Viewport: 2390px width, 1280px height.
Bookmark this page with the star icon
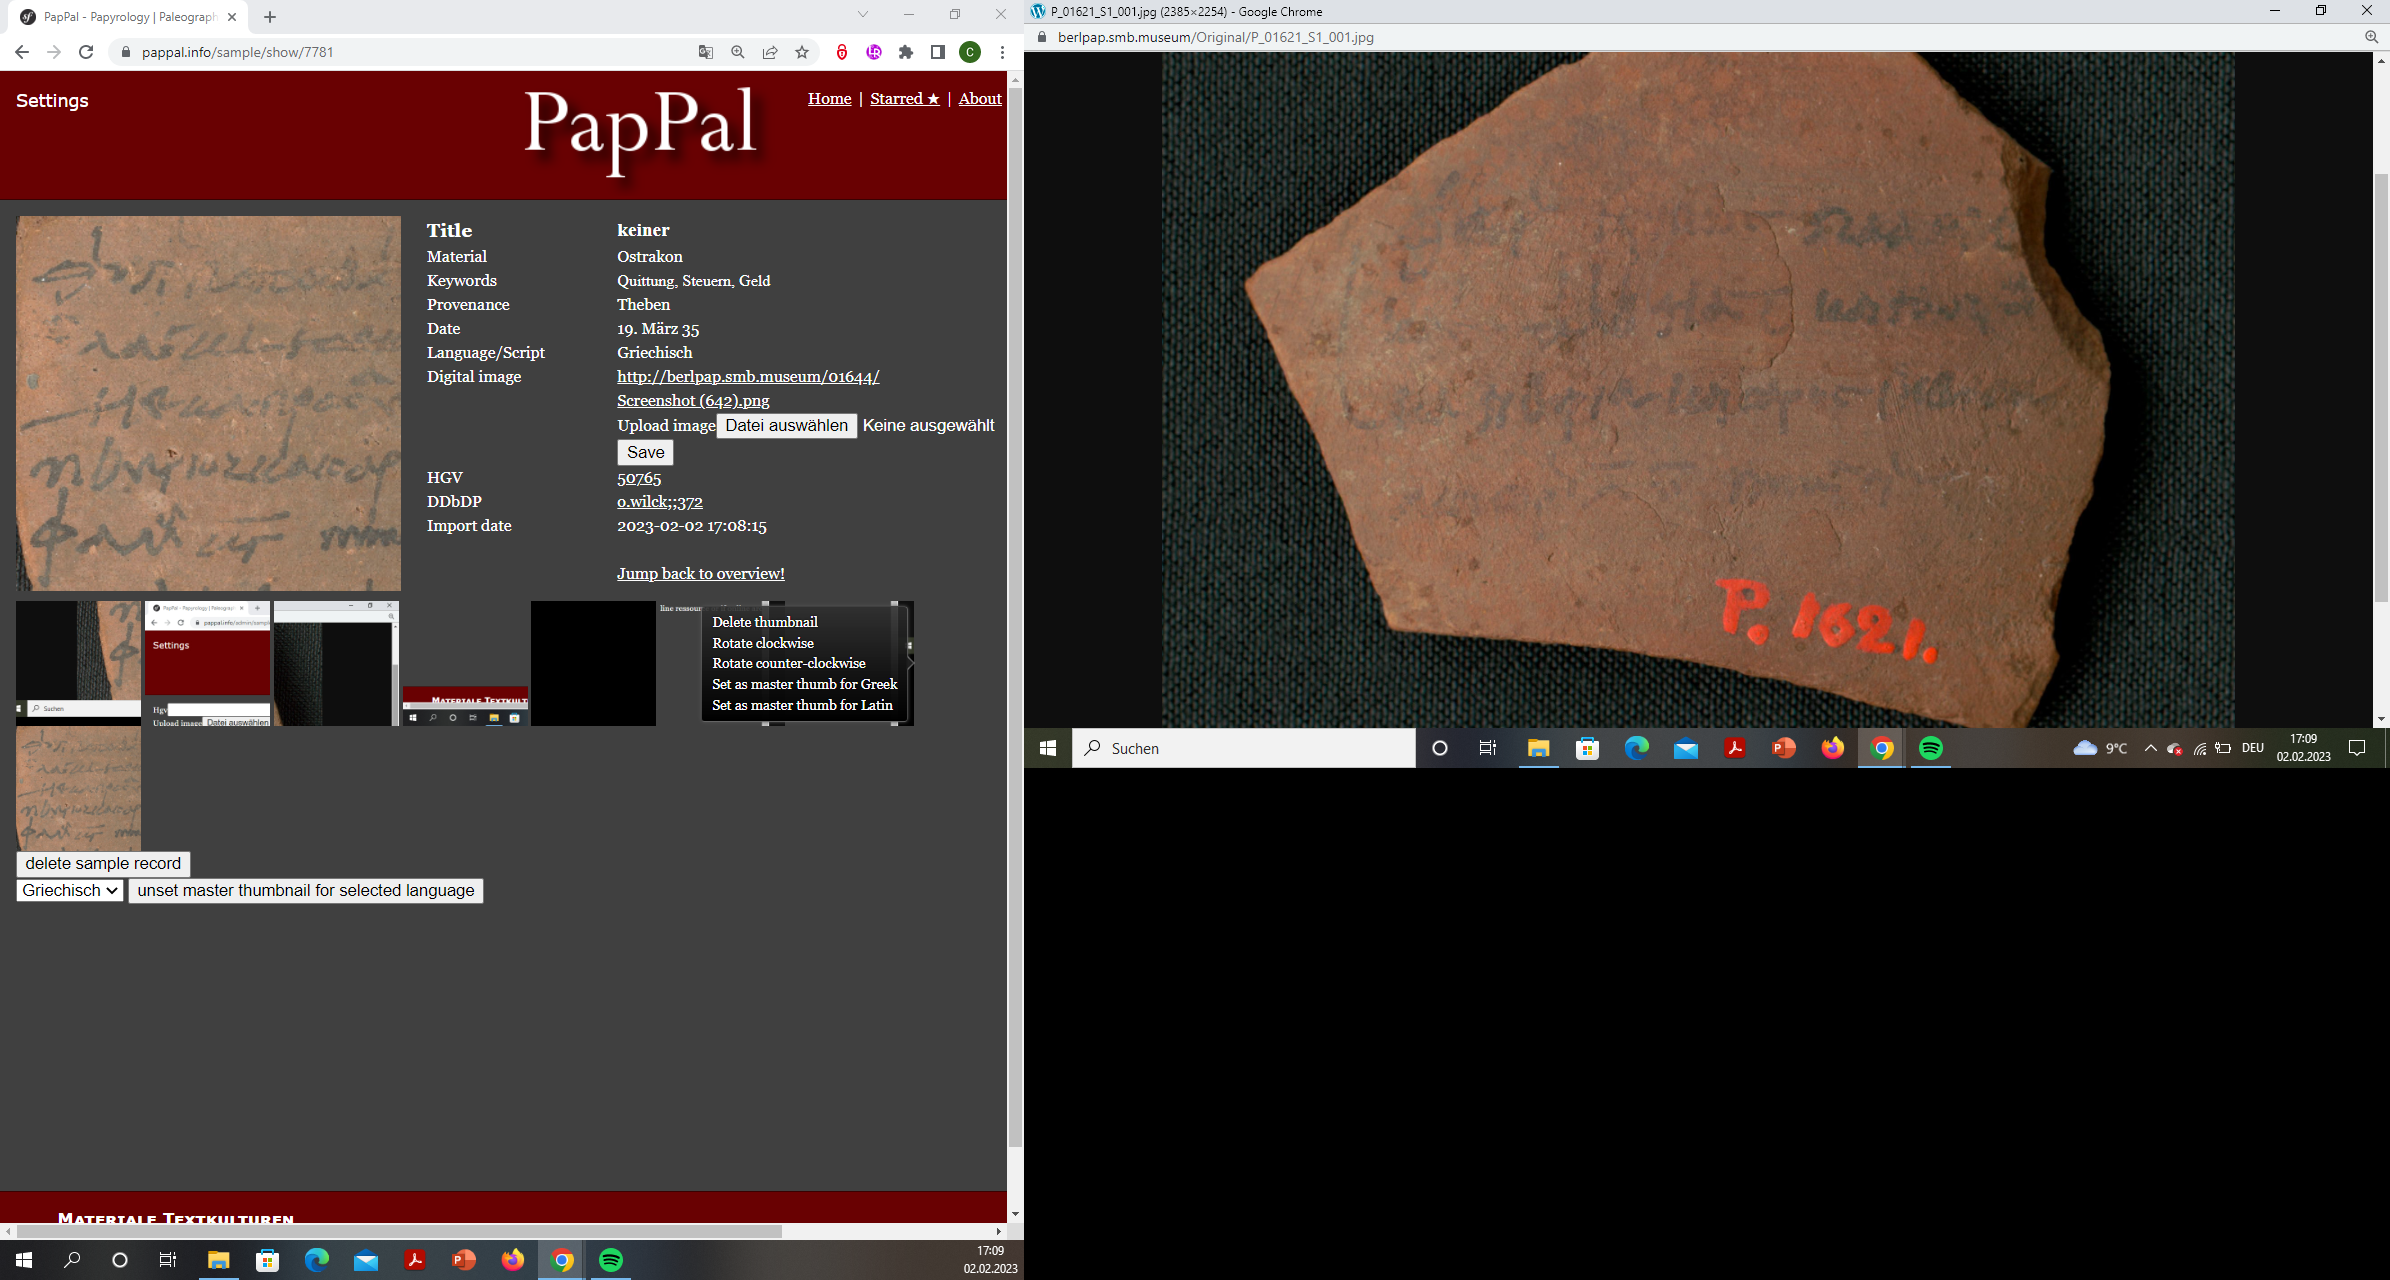coord(802,52)
